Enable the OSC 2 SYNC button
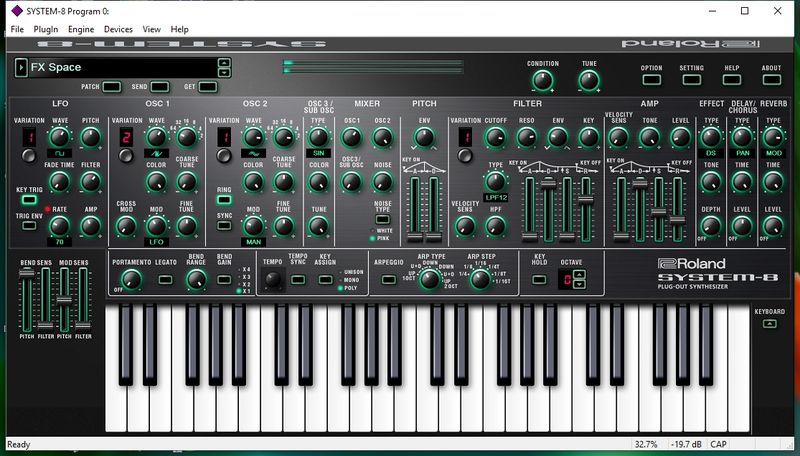Screen dimensions: 800x456 pyautogui.click(x=224, y=225)
